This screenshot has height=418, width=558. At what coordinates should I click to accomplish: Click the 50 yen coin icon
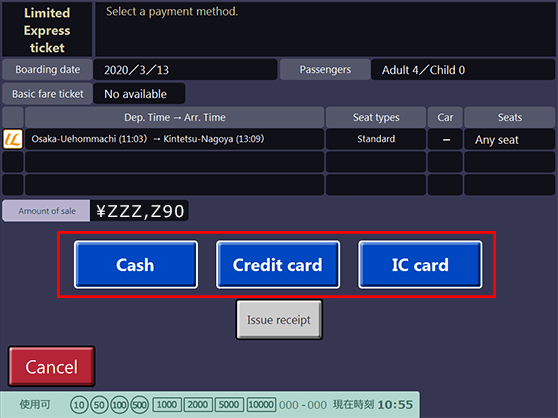click(99, 405)
